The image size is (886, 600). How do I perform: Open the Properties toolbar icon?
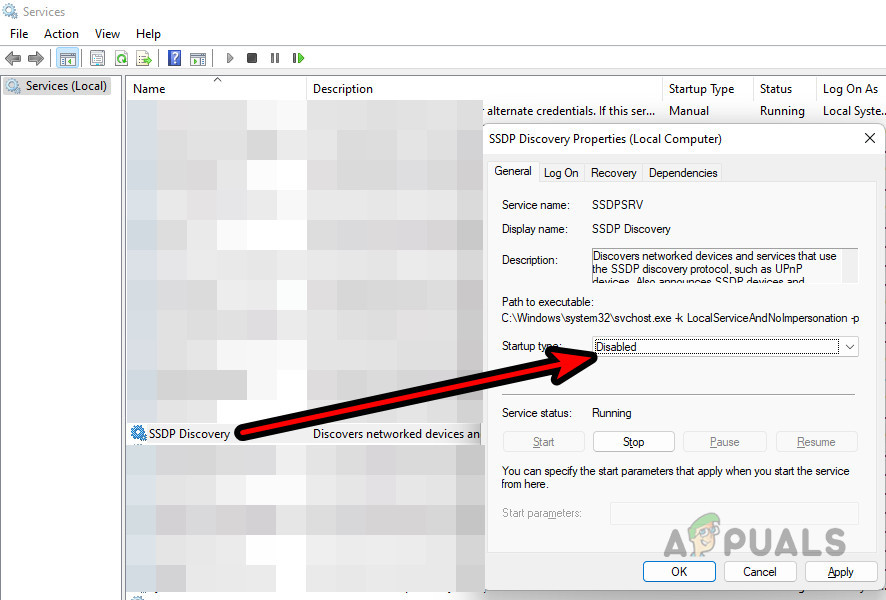pyautogui.click(x=96, y=57)
